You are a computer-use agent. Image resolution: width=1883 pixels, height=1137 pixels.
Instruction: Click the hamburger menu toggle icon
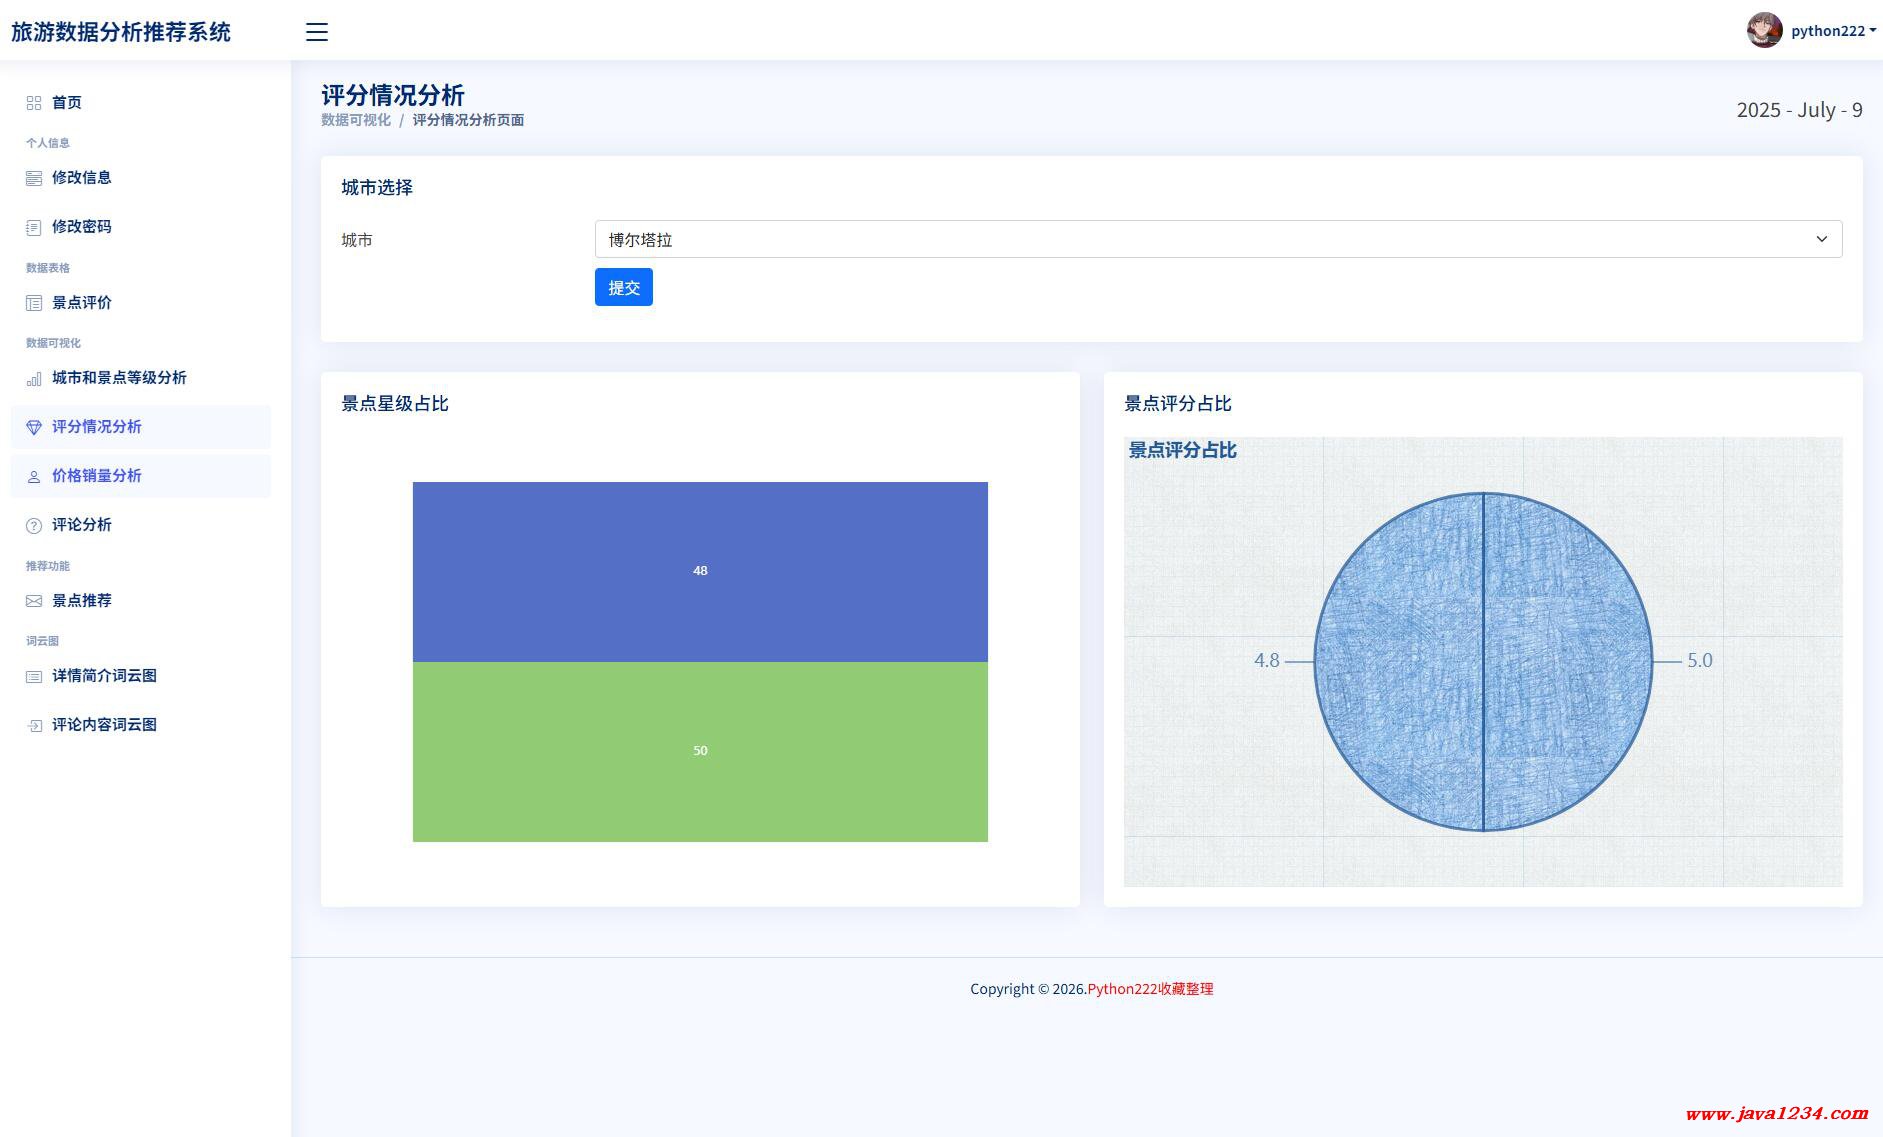click(317, 32)
